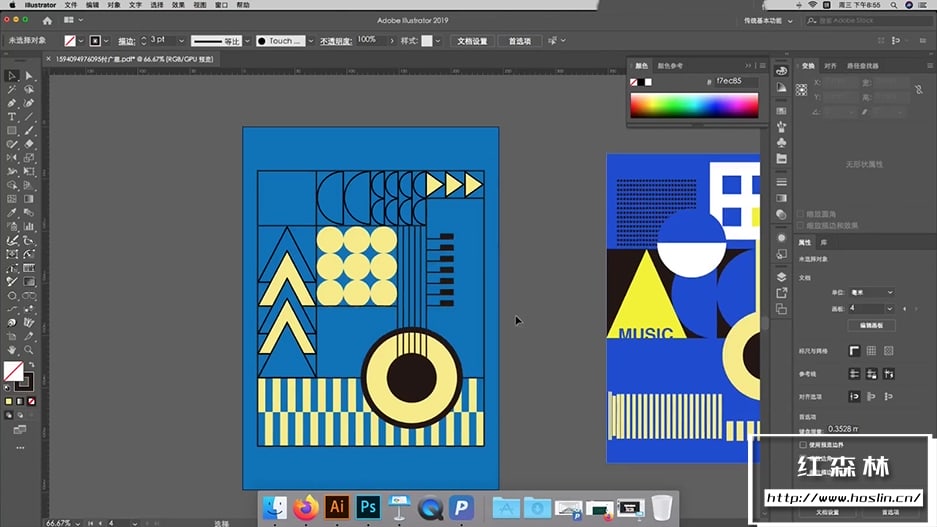This screenshot has height=527, width=937.
Task: Select the Selection tool arrow
Action: pos(11,76)
